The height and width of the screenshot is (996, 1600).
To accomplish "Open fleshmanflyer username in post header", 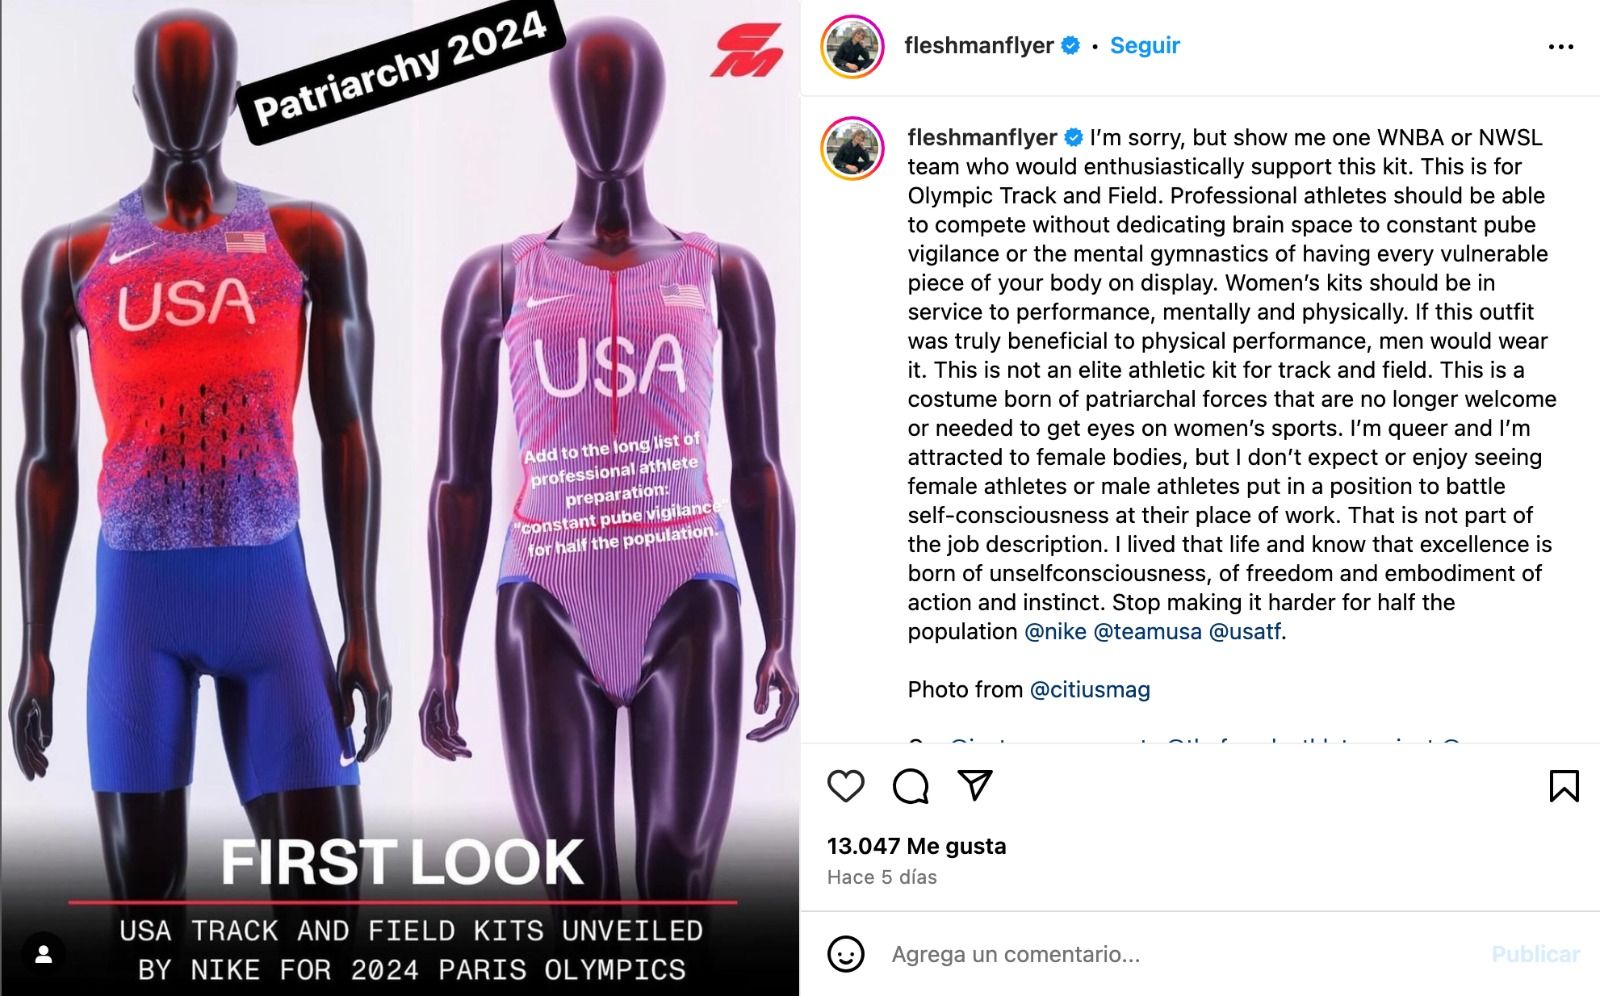I will coord(979,45).
